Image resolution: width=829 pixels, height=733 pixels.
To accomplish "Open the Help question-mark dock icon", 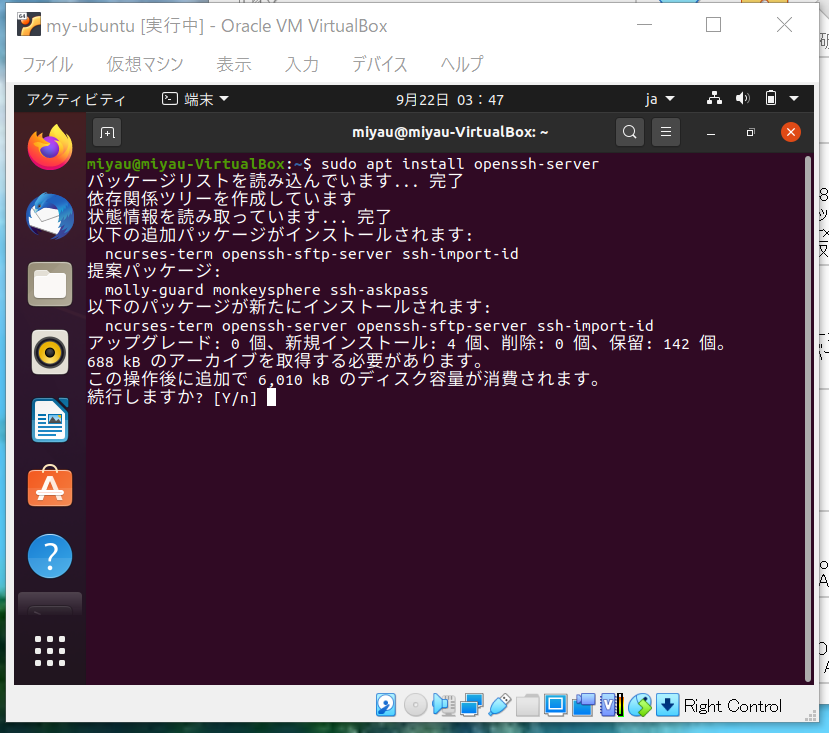I will (50, 556).
